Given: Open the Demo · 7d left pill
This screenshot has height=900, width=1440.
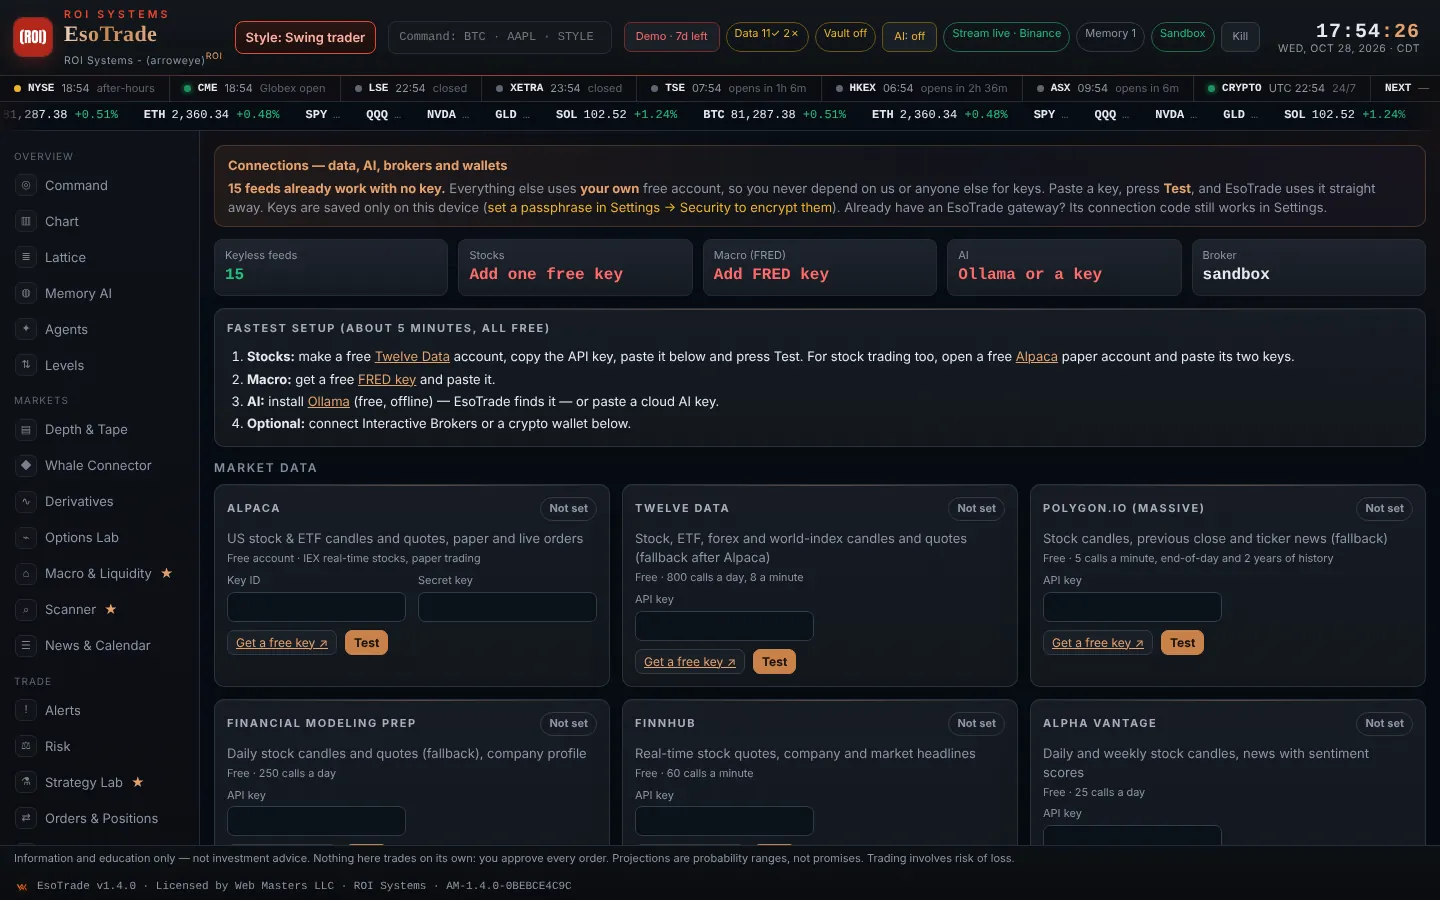Looking at the screenshot, I should coord(671,36).
